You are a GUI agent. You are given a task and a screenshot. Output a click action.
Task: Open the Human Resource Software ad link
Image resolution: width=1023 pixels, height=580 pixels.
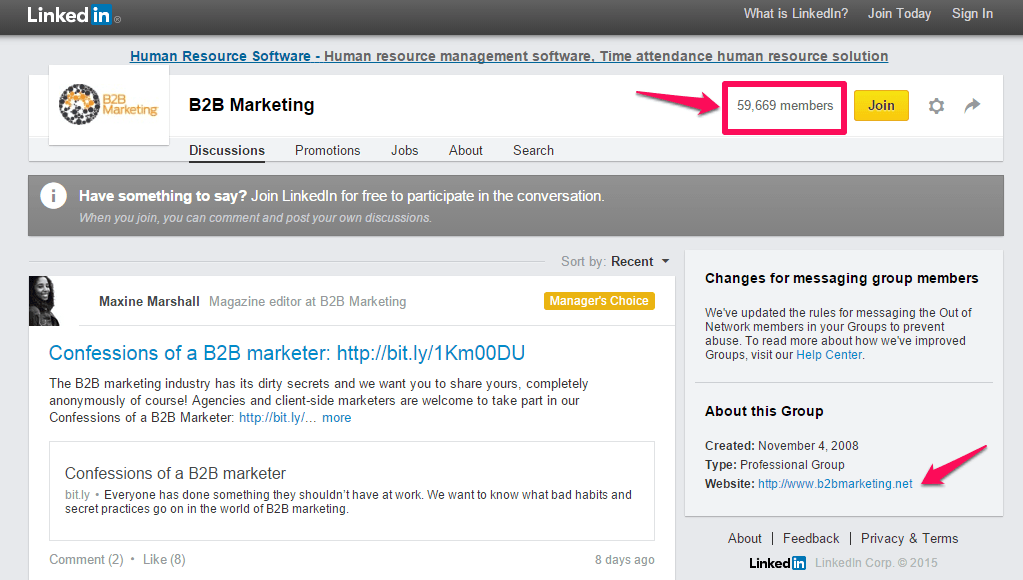coord(509,56)
